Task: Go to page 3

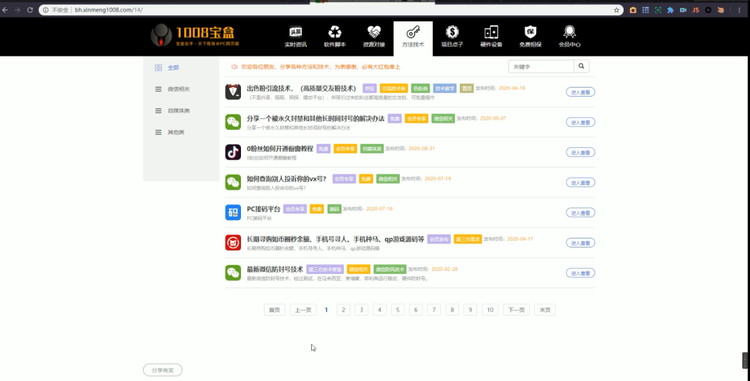Action: tap(362, 310)
